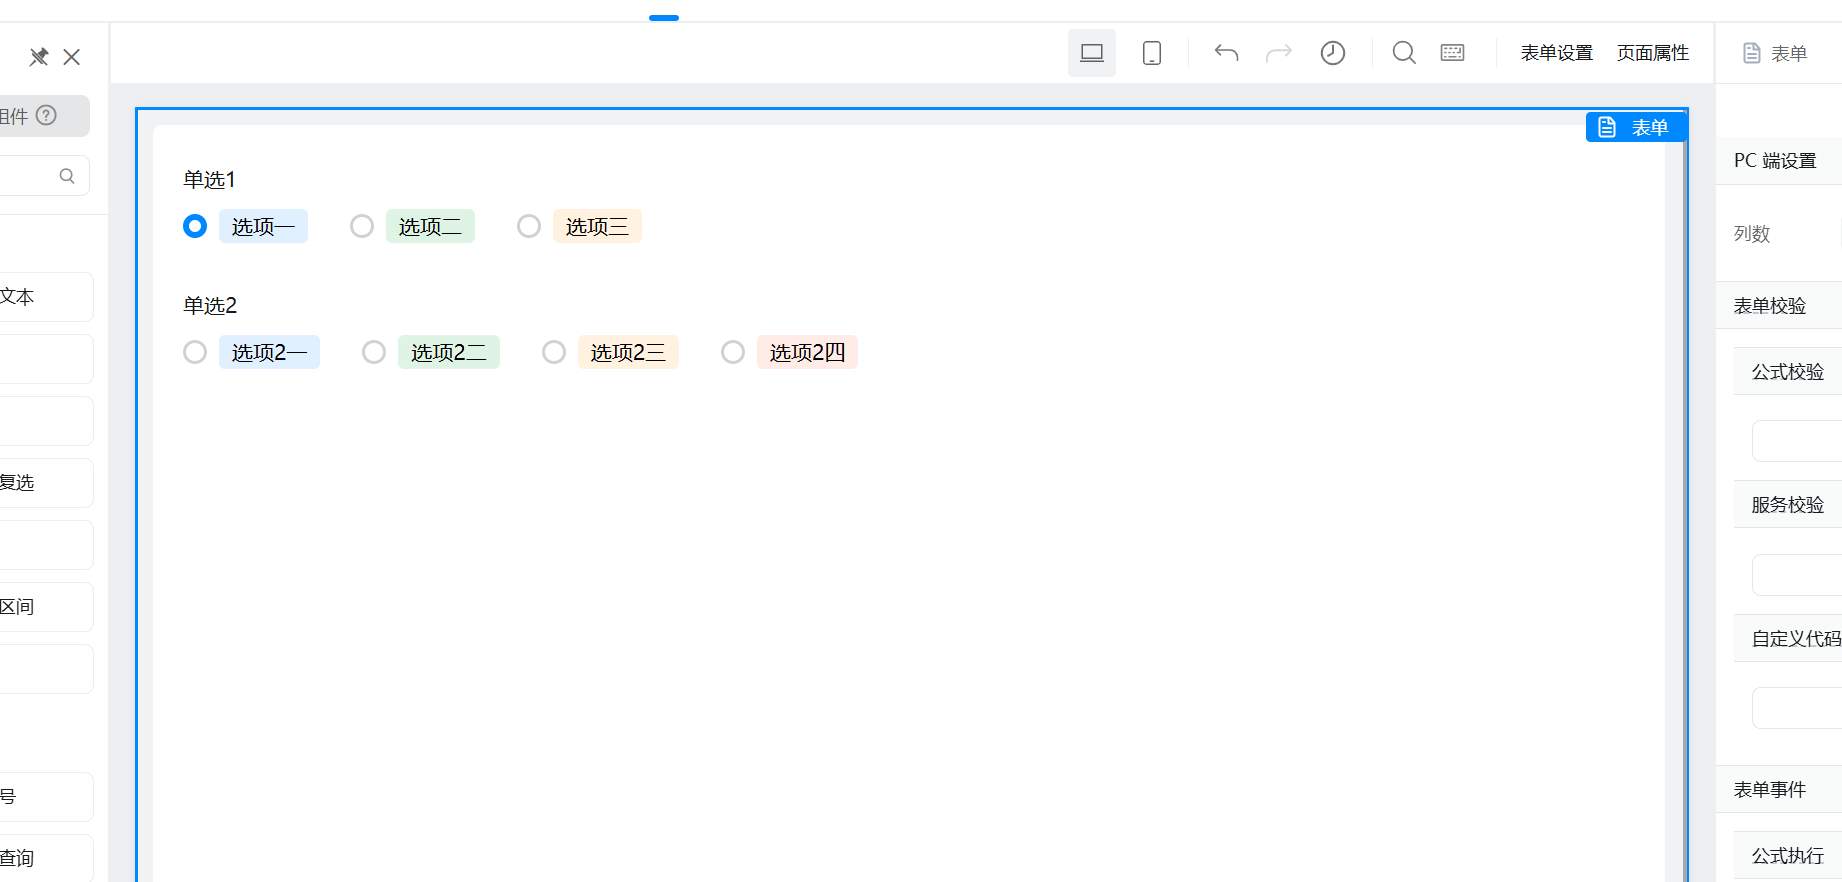Click the input box under 自定义代码
Viewport: 1842px width, 882px height.
click(x=1797, y=708)
